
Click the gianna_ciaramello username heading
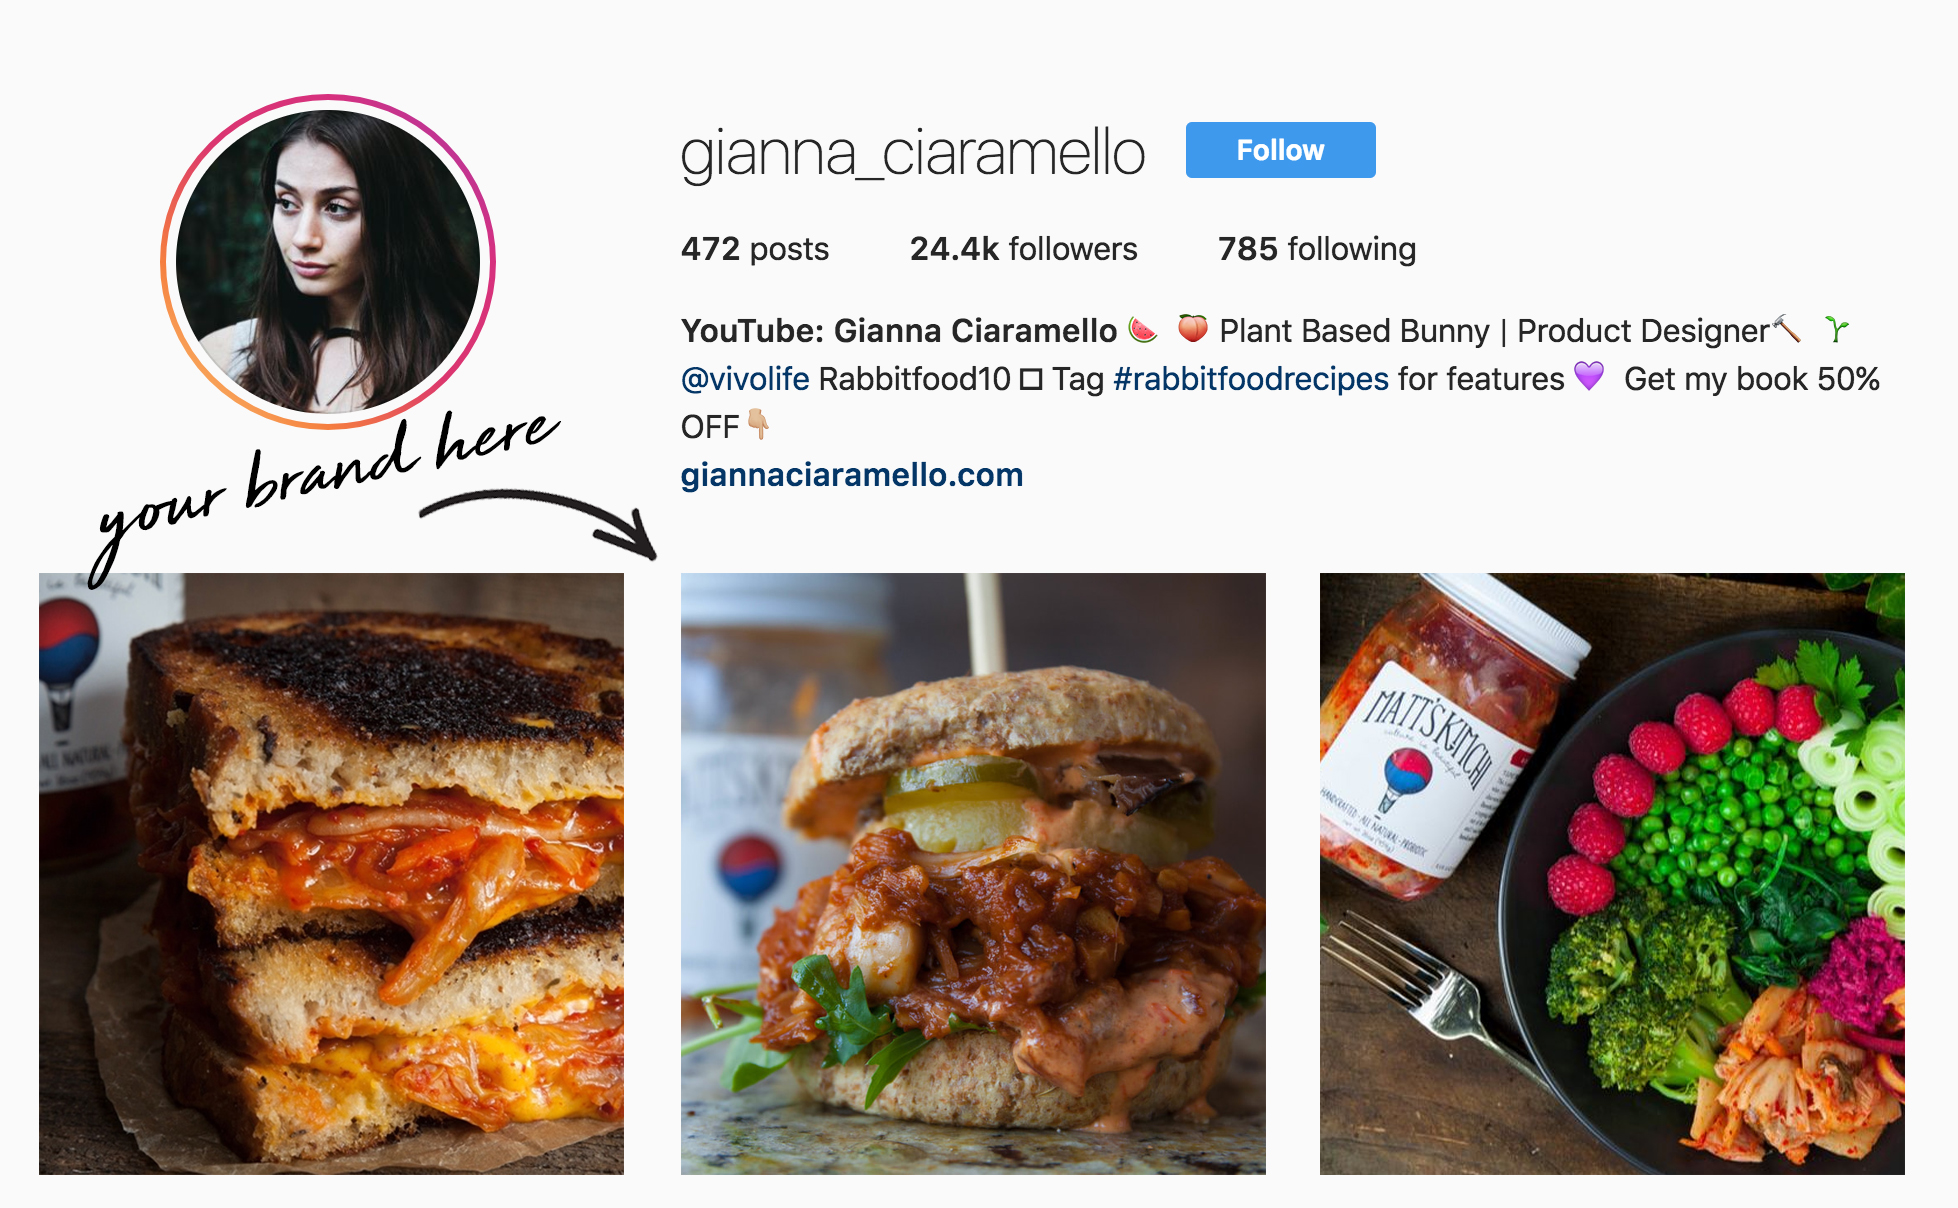coord(913,153)
